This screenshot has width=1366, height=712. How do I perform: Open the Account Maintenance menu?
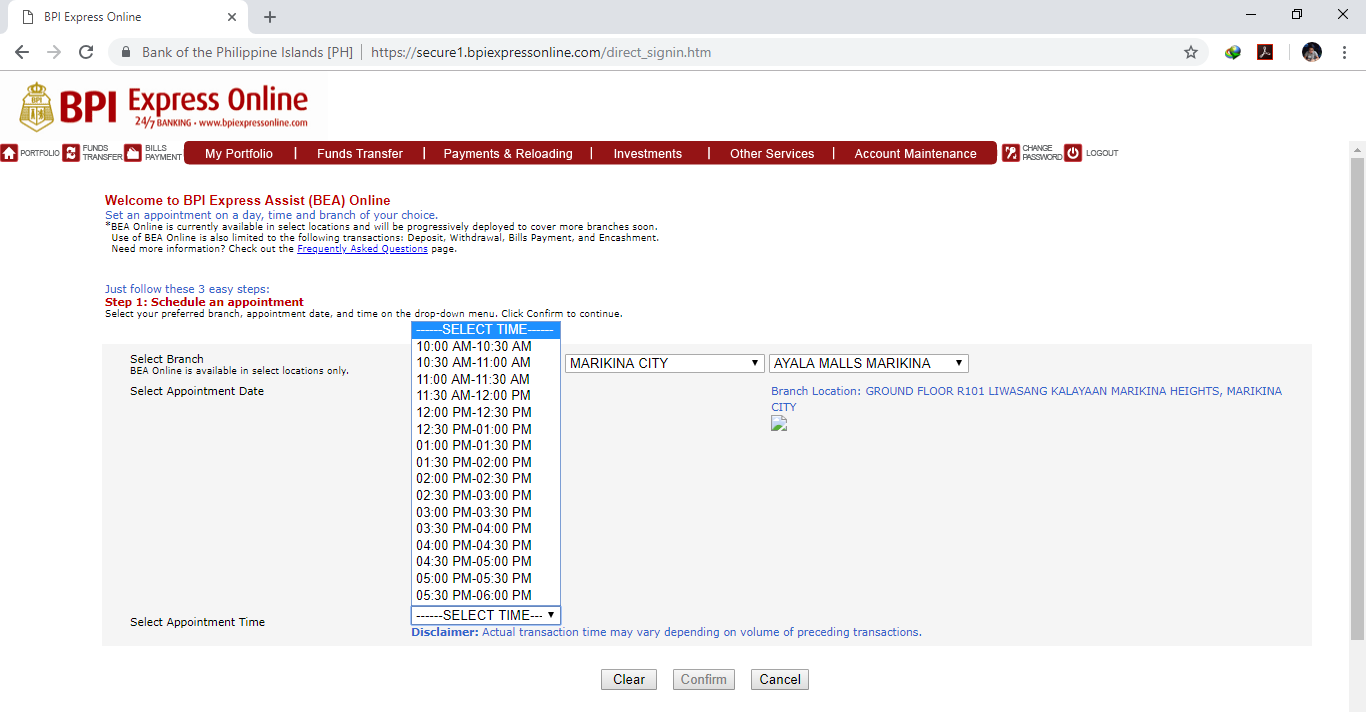coord(915,153)
